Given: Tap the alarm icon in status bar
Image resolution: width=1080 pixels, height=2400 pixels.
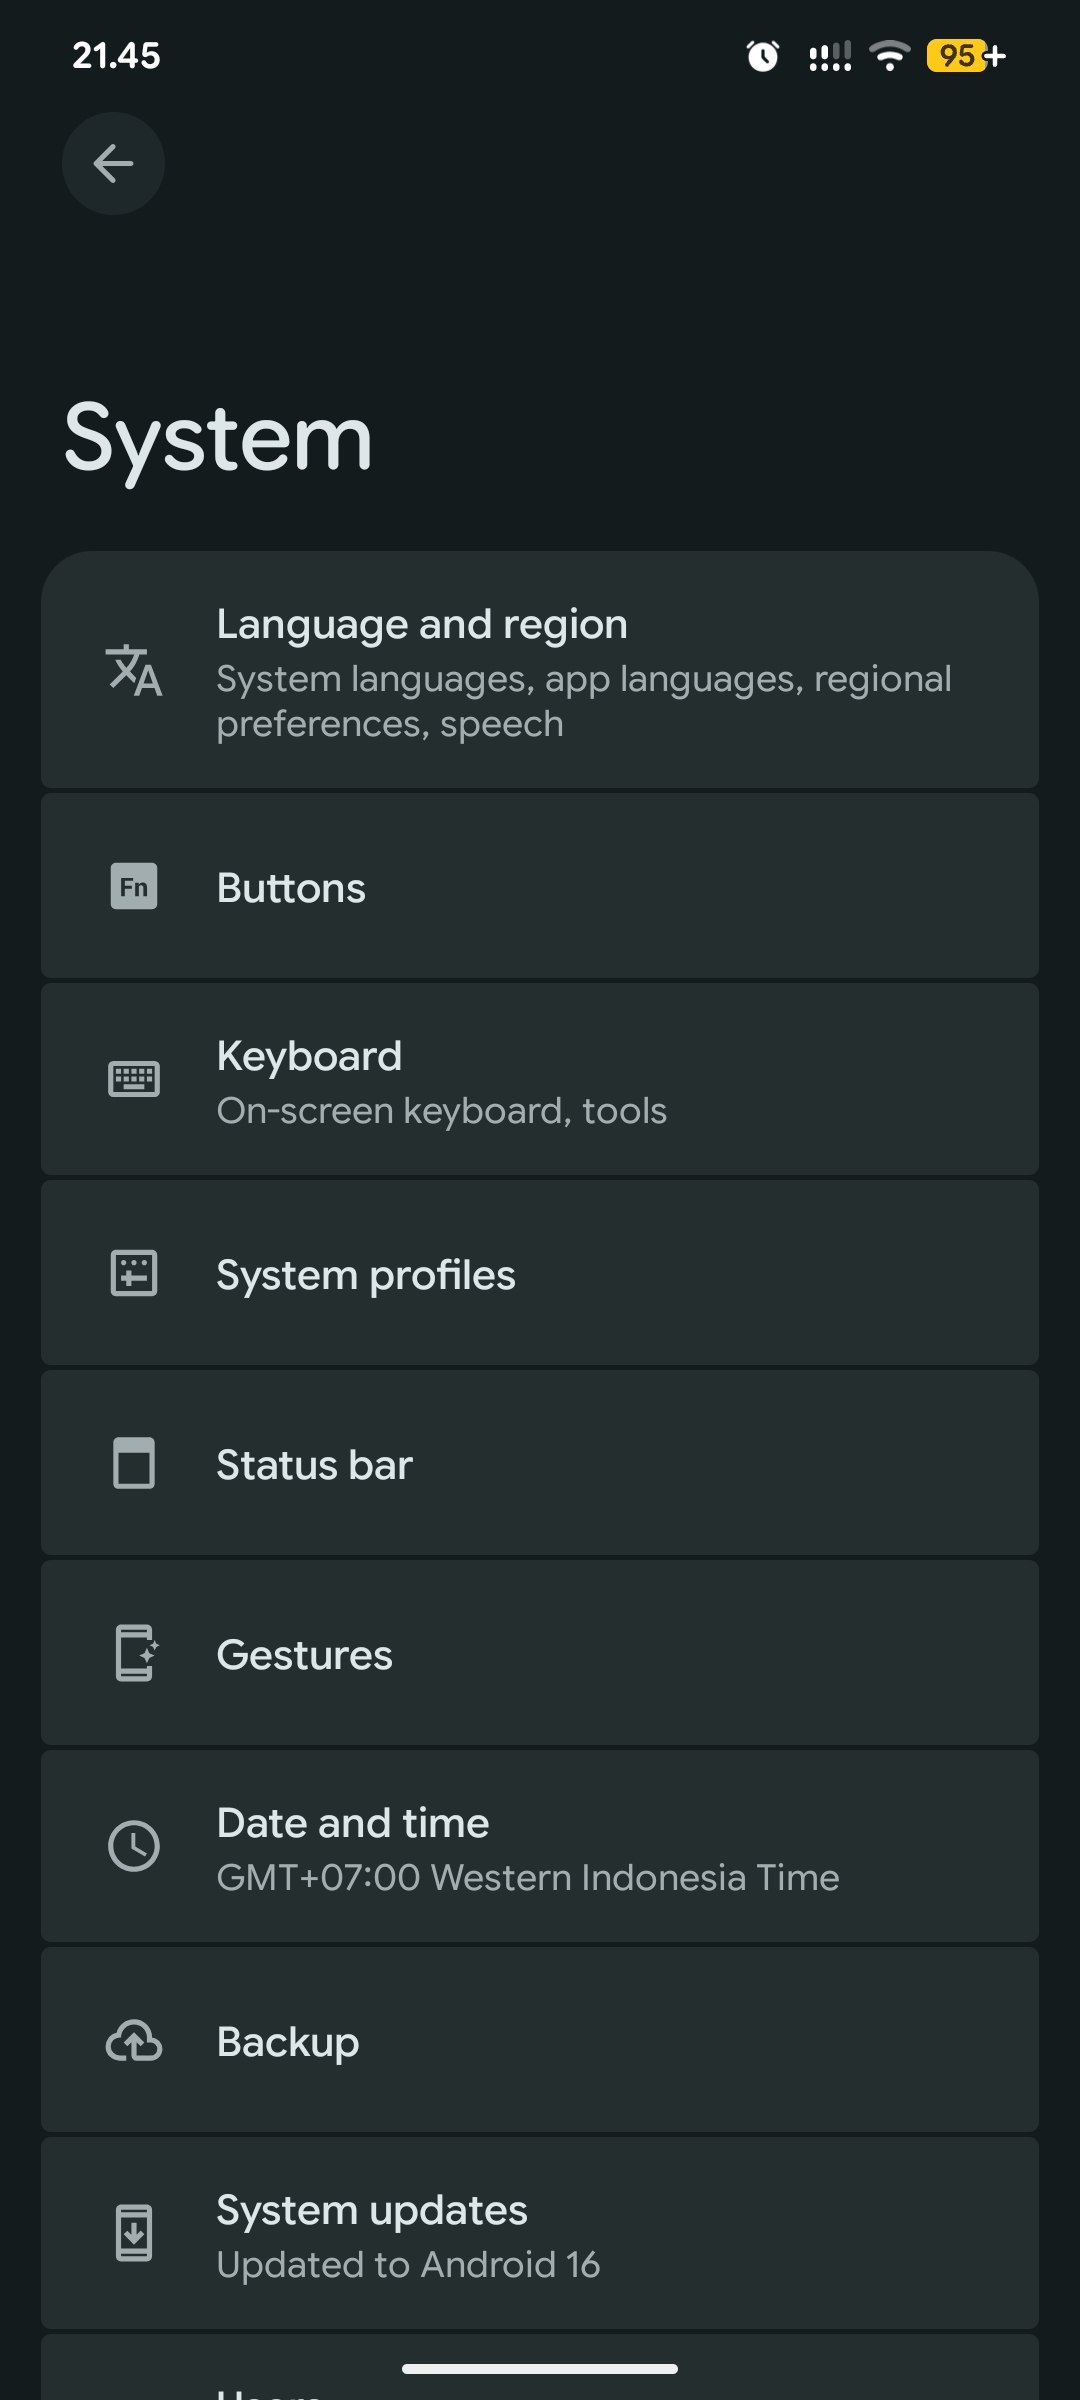Looking at the screenshot, I should 763,56.
